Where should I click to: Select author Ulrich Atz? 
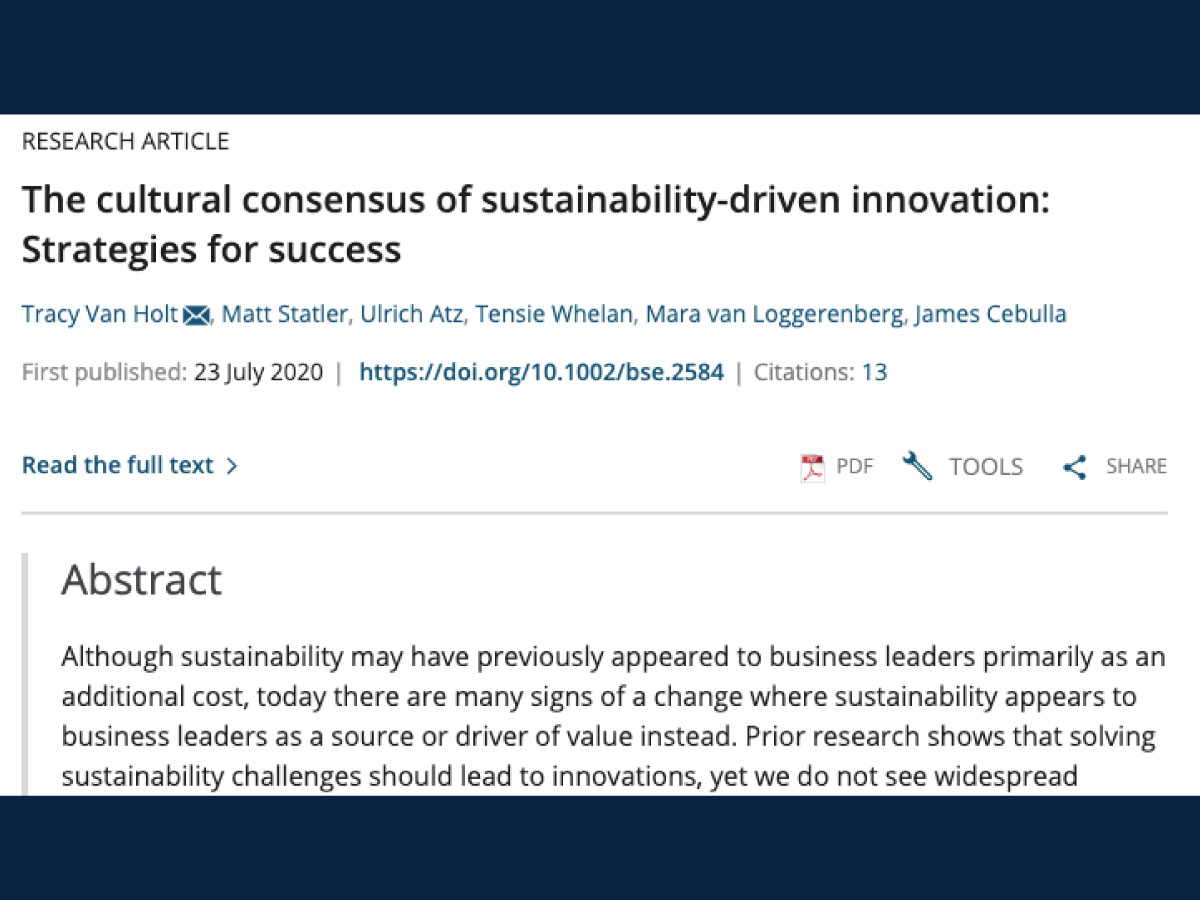(410, 315)
